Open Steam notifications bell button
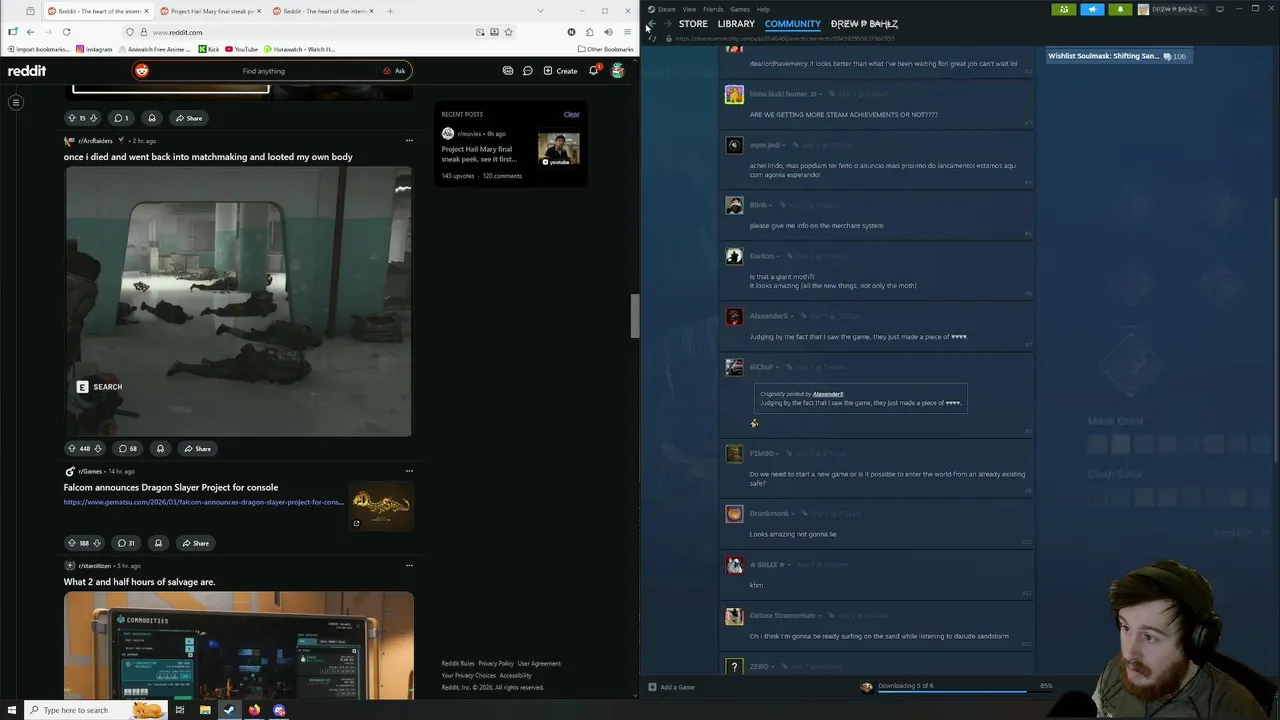 pyautogui.click(x=1120, y=9)
